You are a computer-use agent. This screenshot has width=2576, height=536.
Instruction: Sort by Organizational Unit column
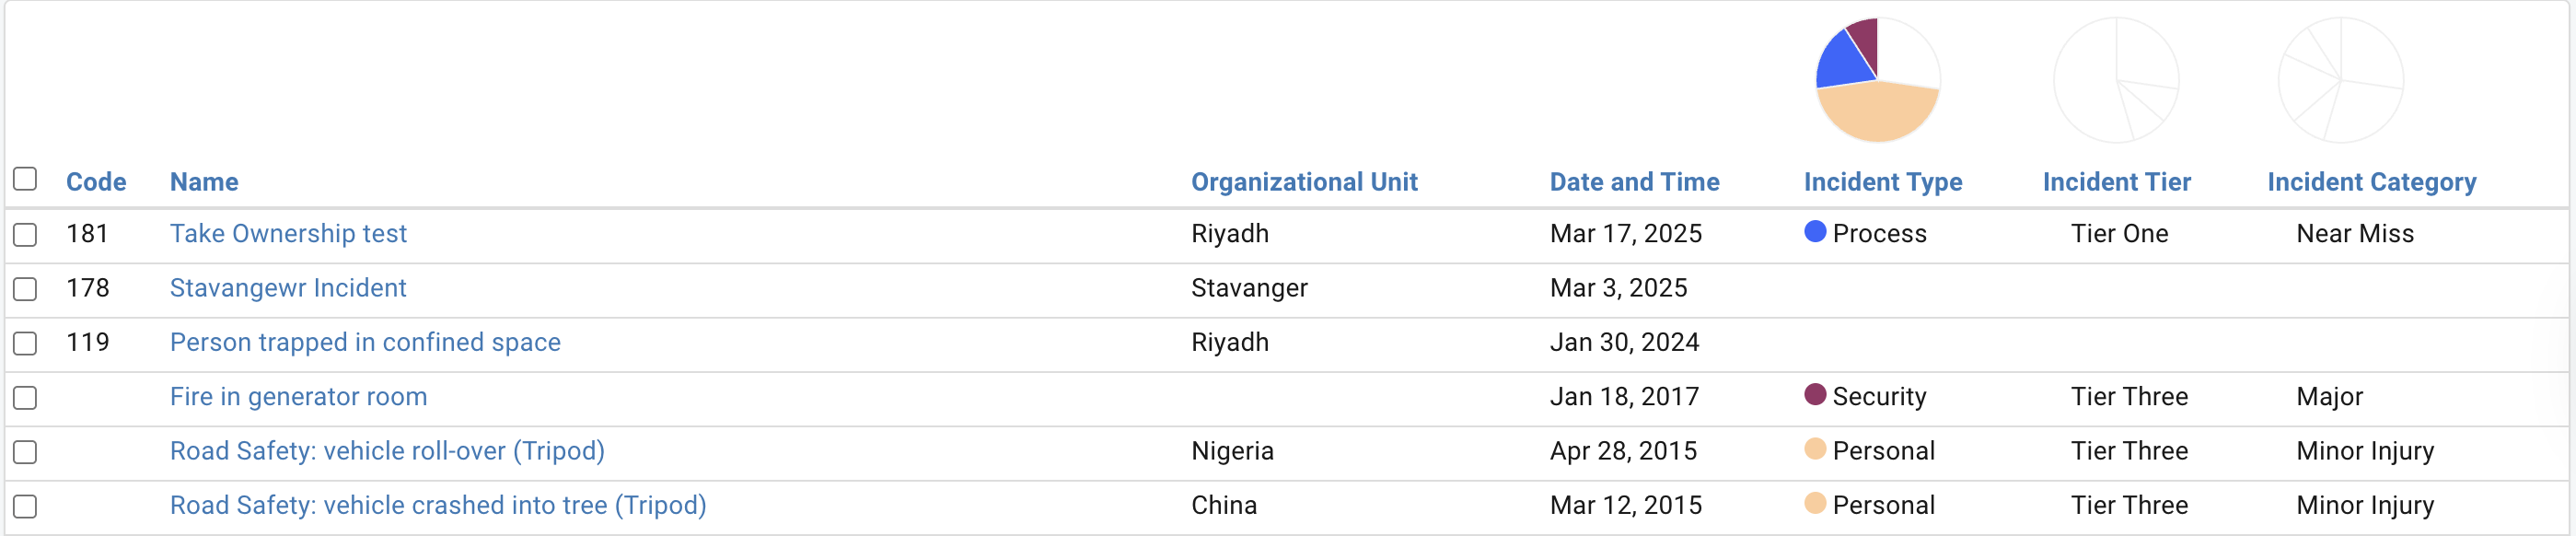(1304, 182)
